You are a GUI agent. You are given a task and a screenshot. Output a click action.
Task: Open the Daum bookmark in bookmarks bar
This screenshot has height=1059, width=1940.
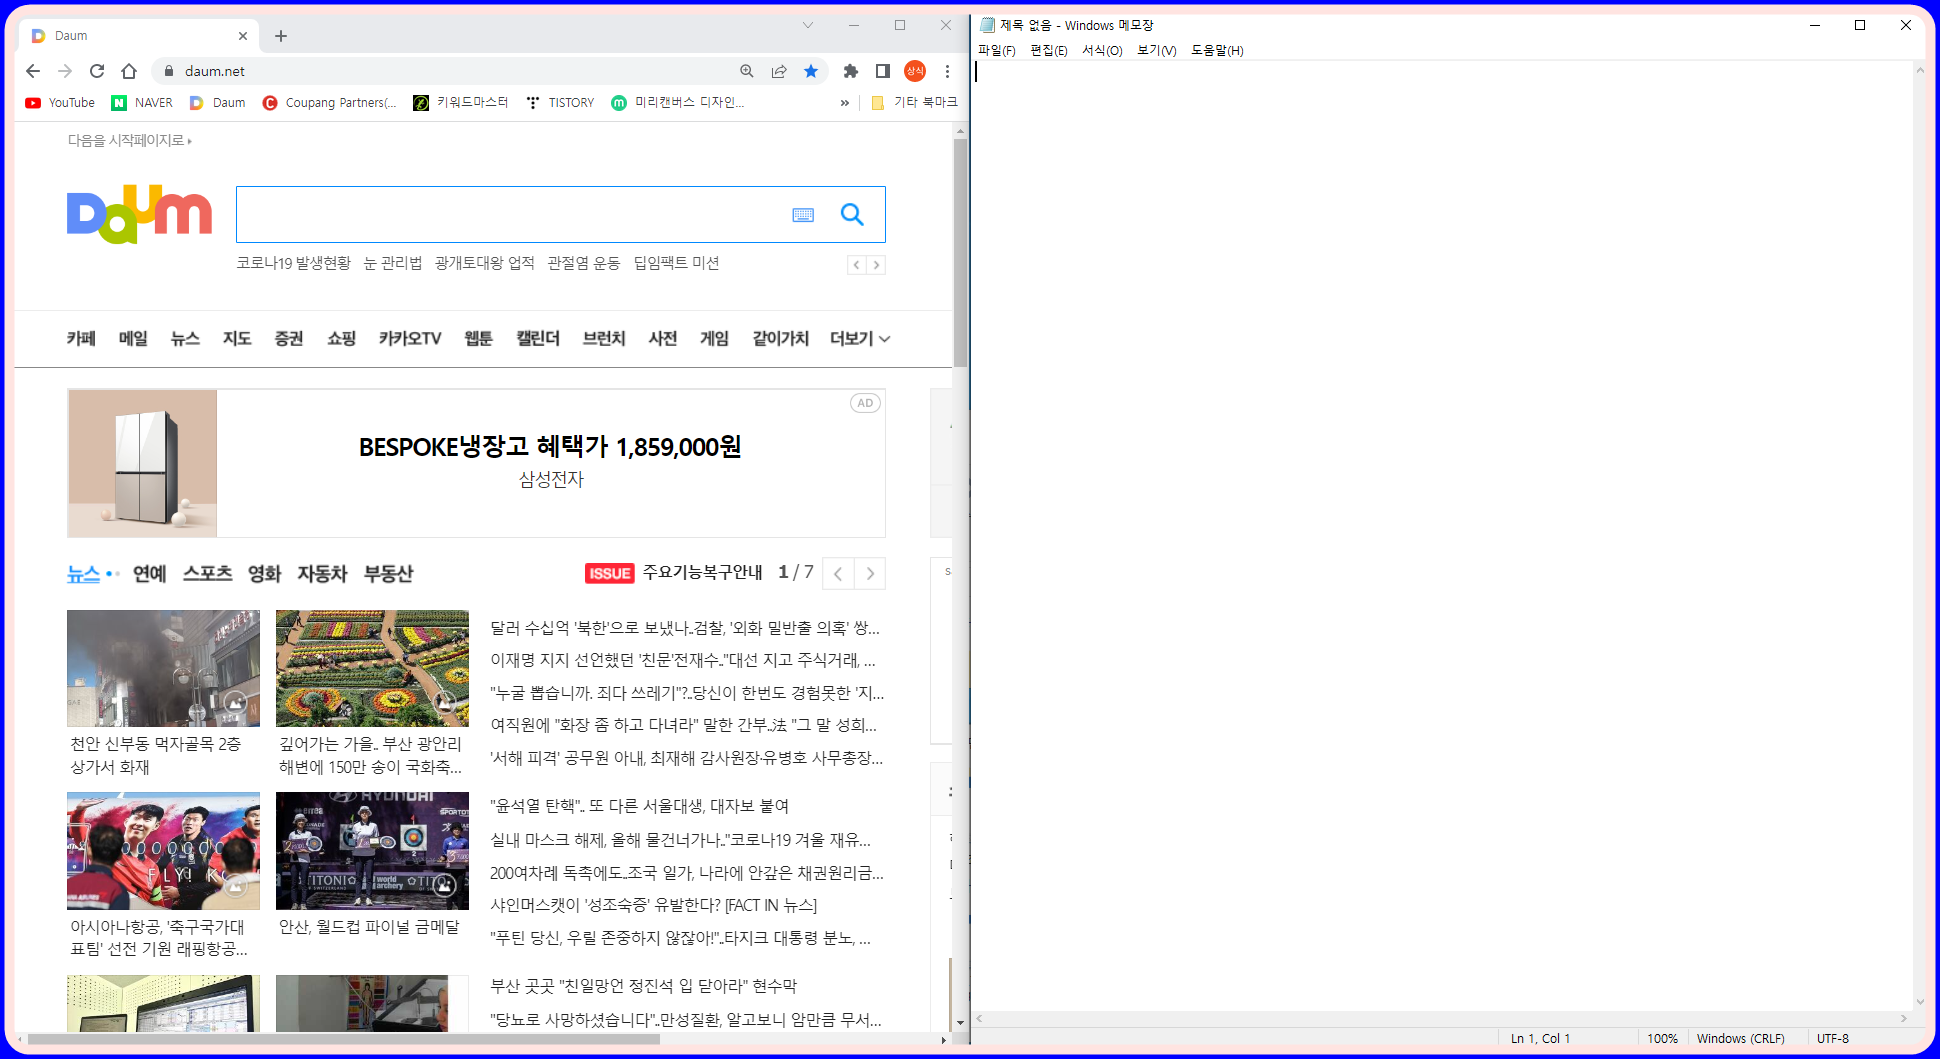(x=218, y=103)
